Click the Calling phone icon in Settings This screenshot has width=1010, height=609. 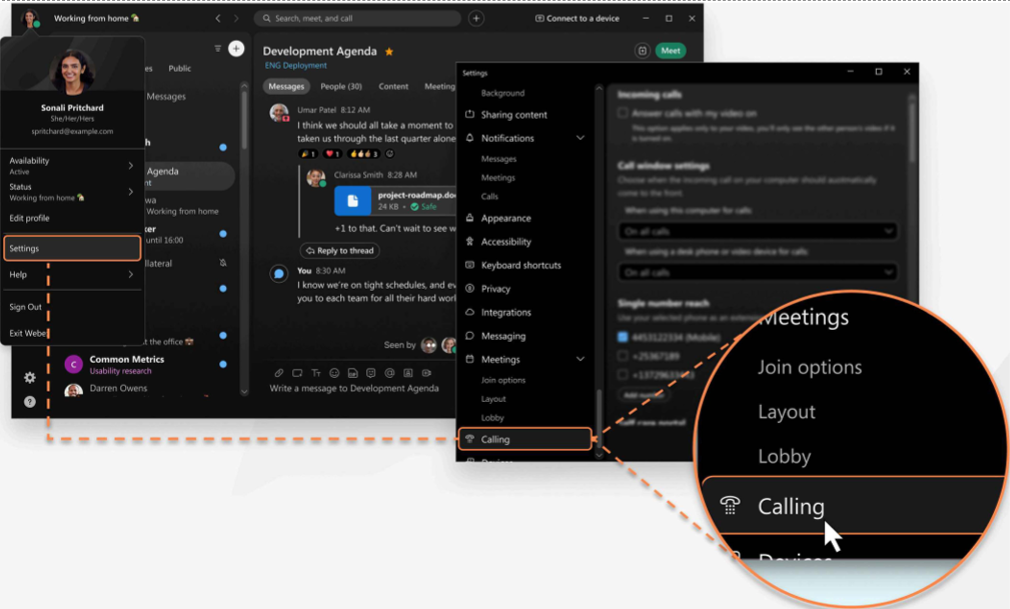(x=470, y=439)
